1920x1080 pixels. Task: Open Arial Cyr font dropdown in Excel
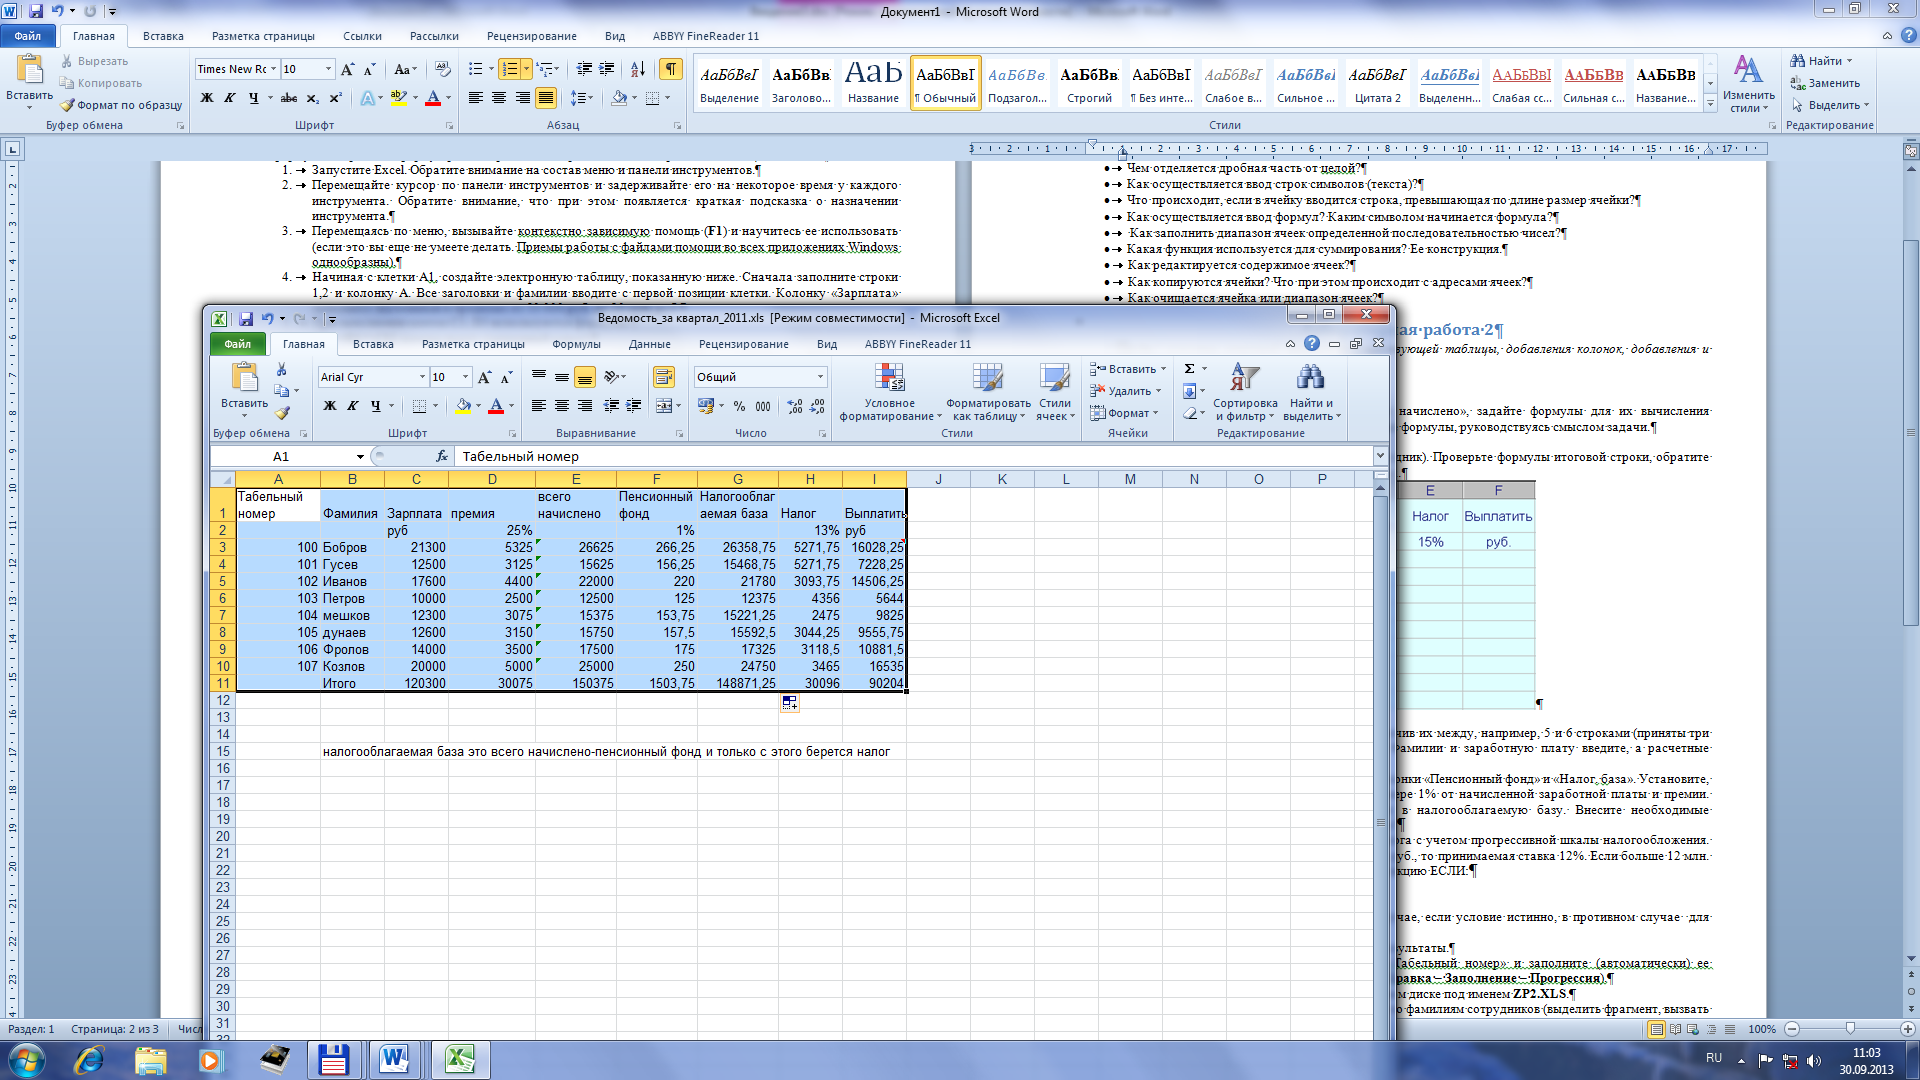422,377
